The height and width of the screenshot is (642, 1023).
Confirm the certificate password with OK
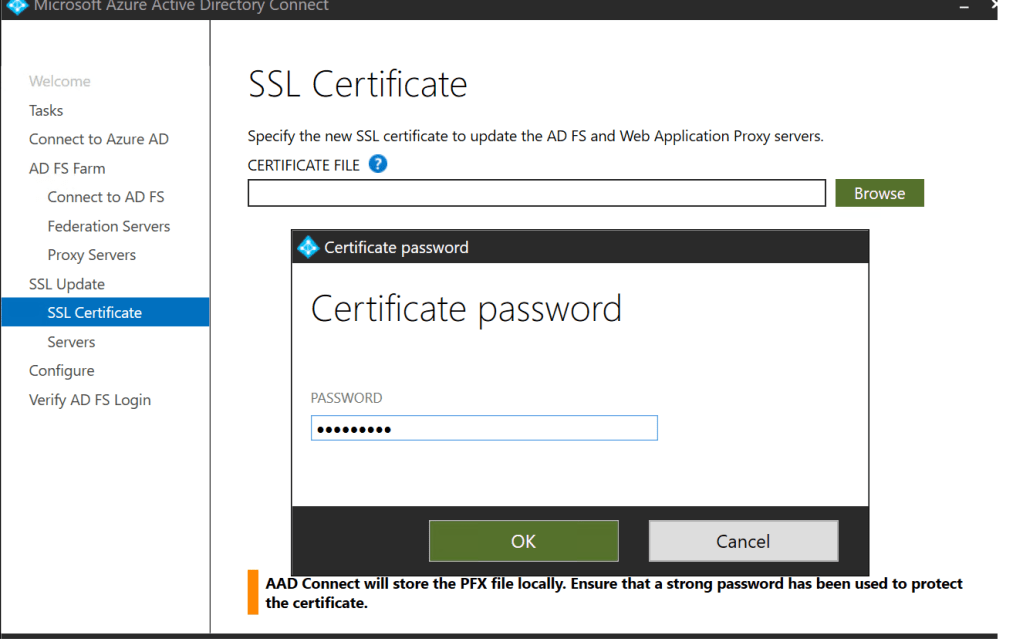tap(523, 541)
